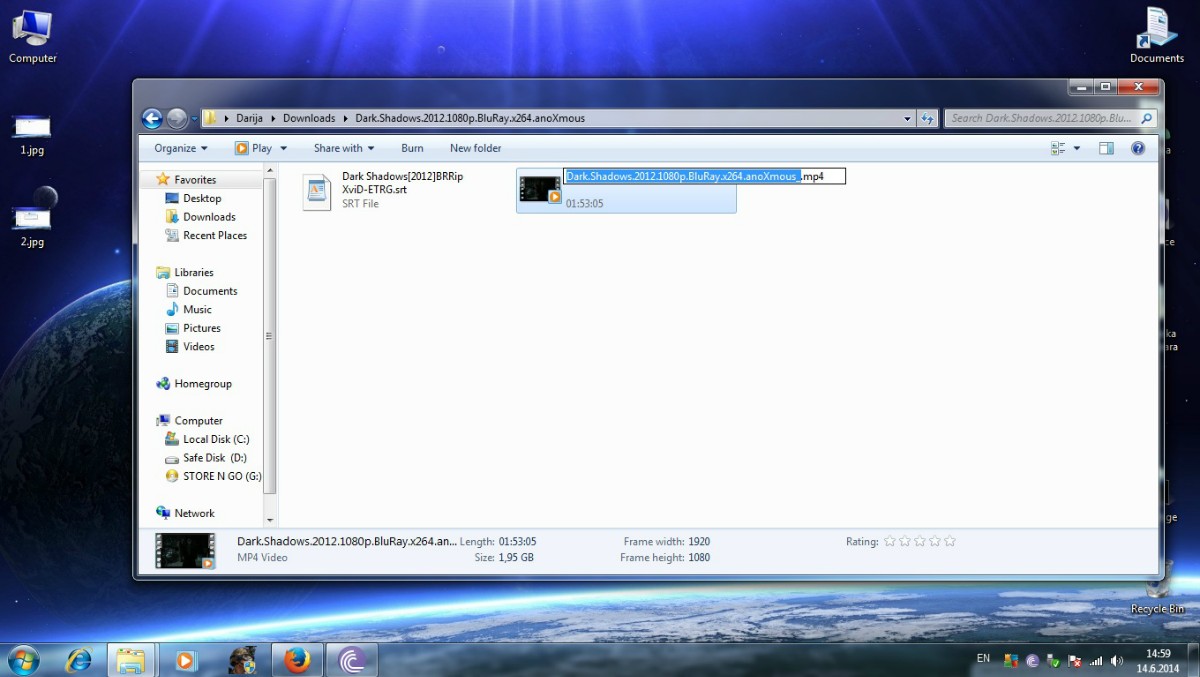The height and width of the screenshot is (677, 1200).
Task: Open Local Disk (C:) in navigation pane
Action: 216,439
